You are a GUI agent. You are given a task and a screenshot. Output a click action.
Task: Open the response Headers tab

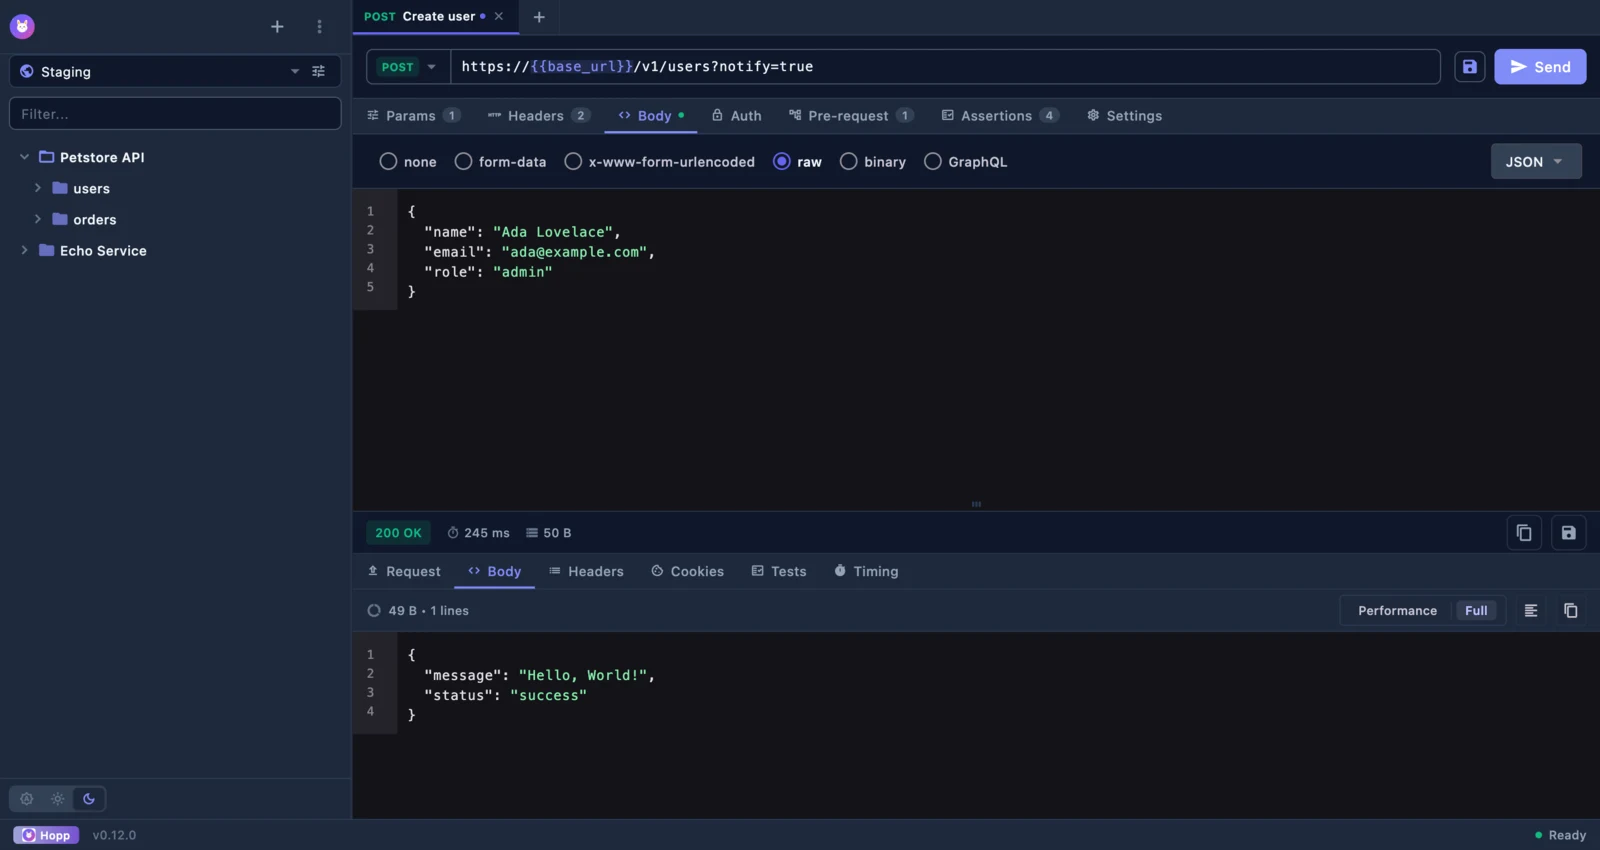tap(586, 571)
